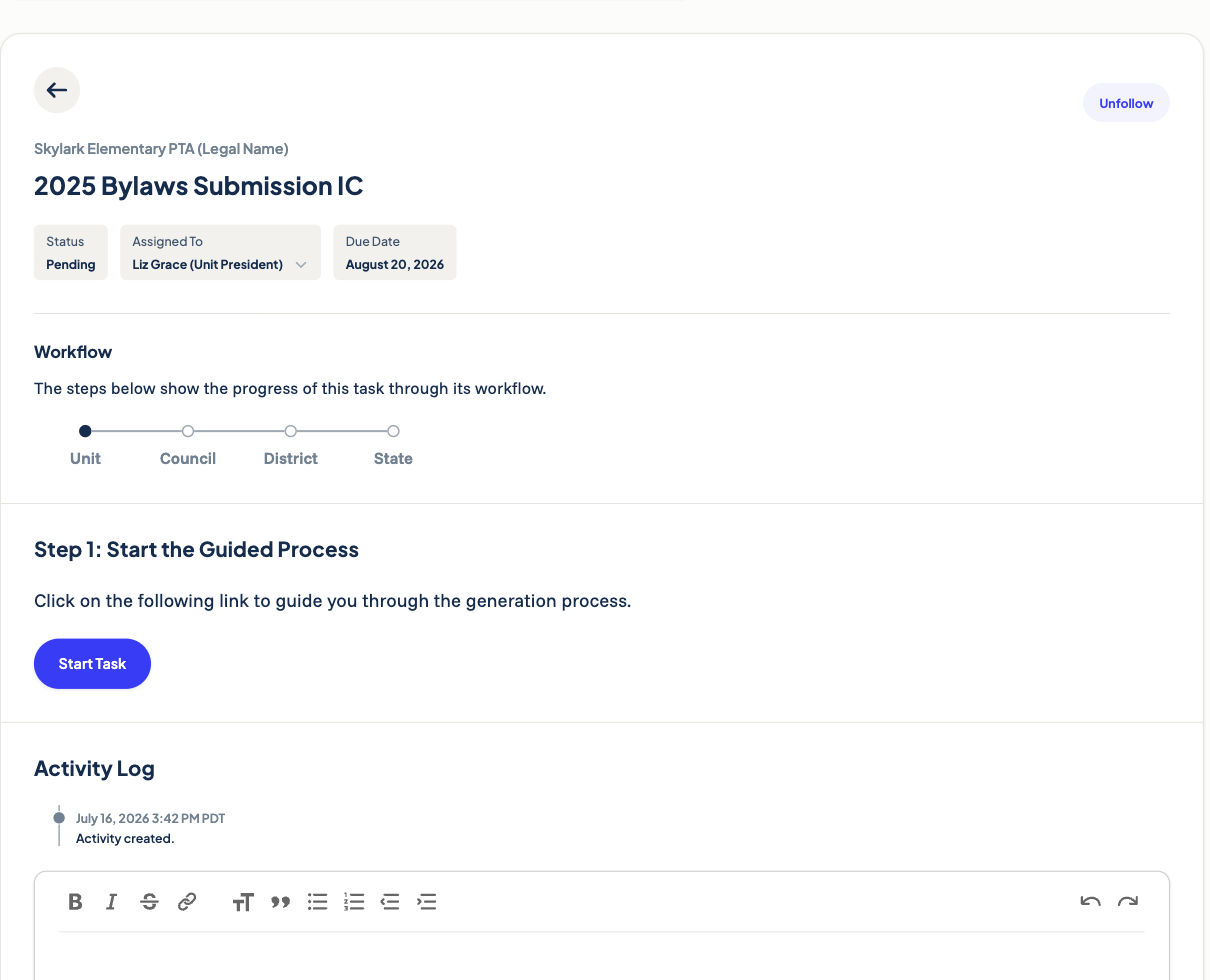Redo the last editor change

click(x=1128, y=902)
